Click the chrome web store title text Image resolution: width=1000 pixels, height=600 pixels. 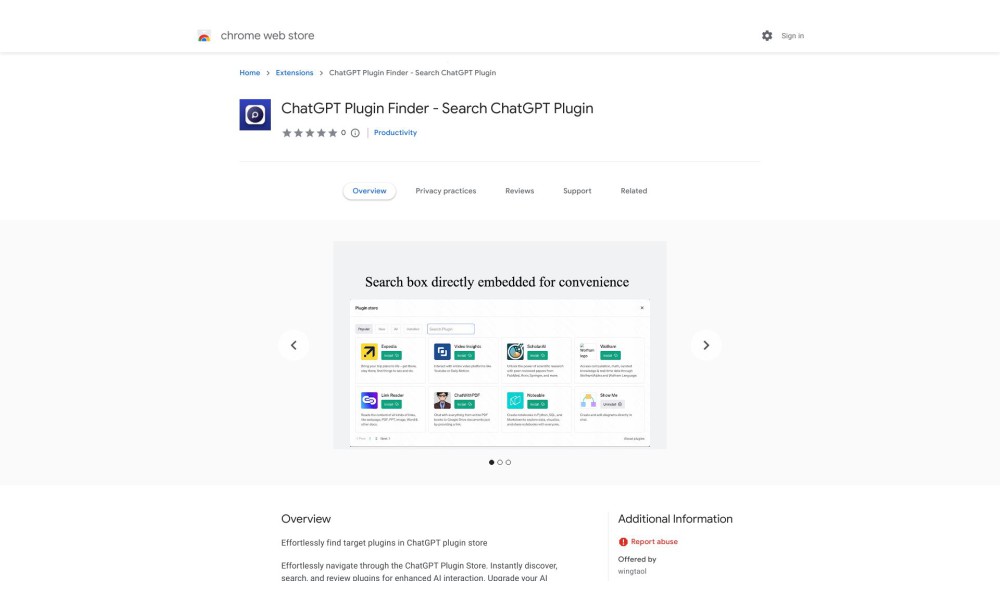click(x=267, y=36)
